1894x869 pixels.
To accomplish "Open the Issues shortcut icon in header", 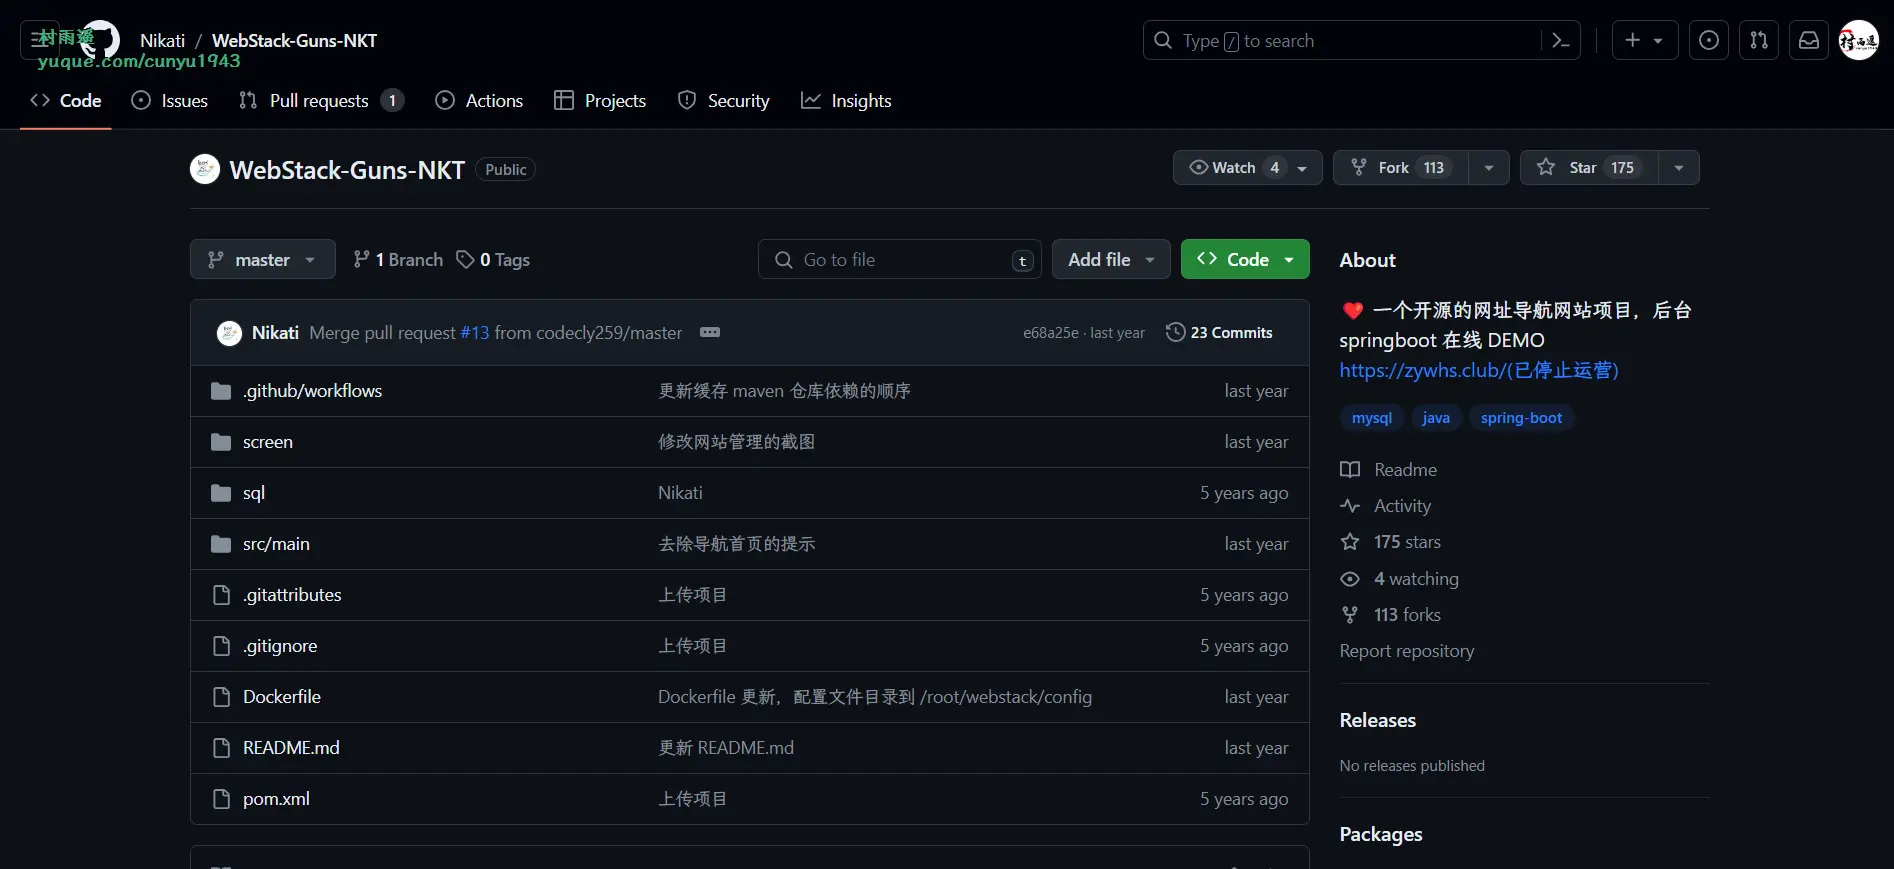I will coord(1709,40).
